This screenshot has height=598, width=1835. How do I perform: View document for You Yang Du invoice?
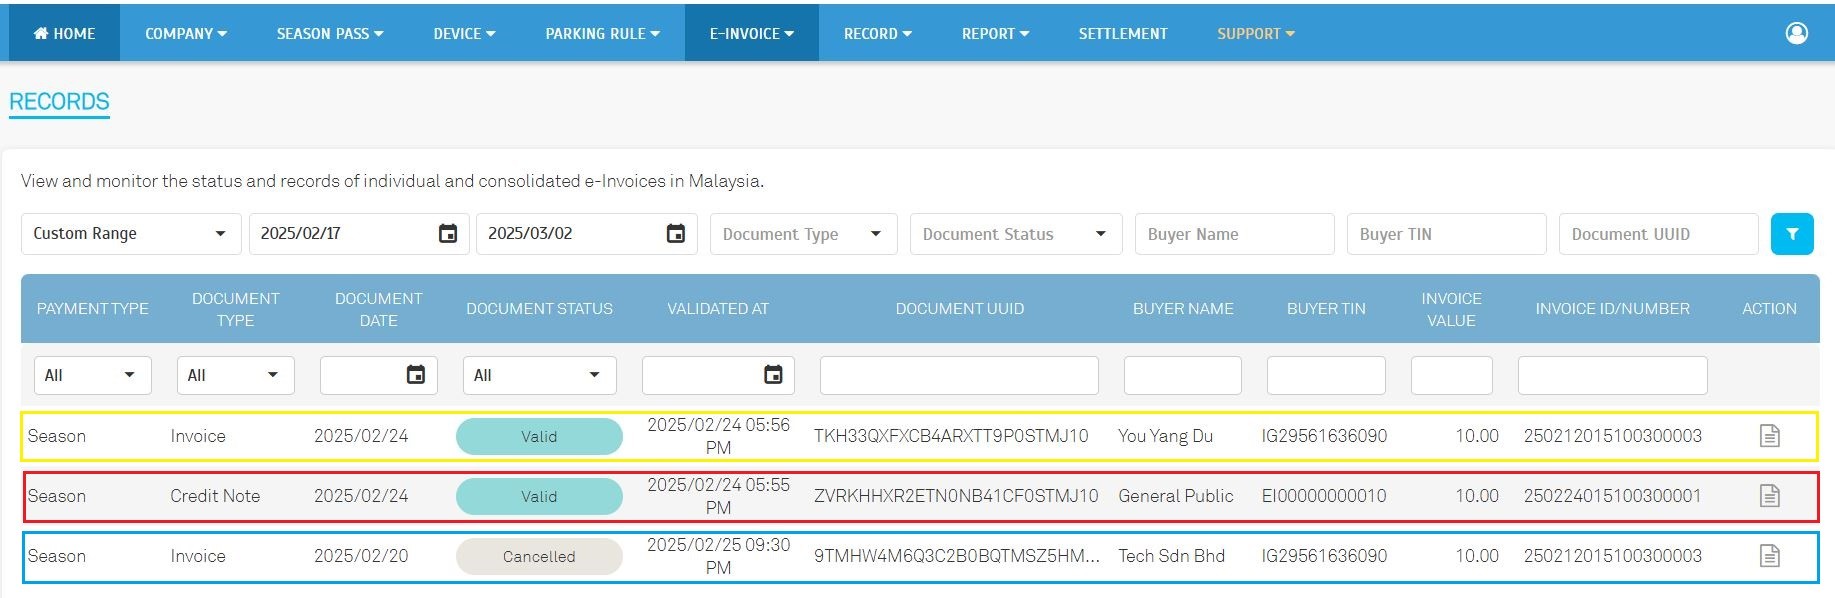pyautogui.click(x=1769, y=436)
